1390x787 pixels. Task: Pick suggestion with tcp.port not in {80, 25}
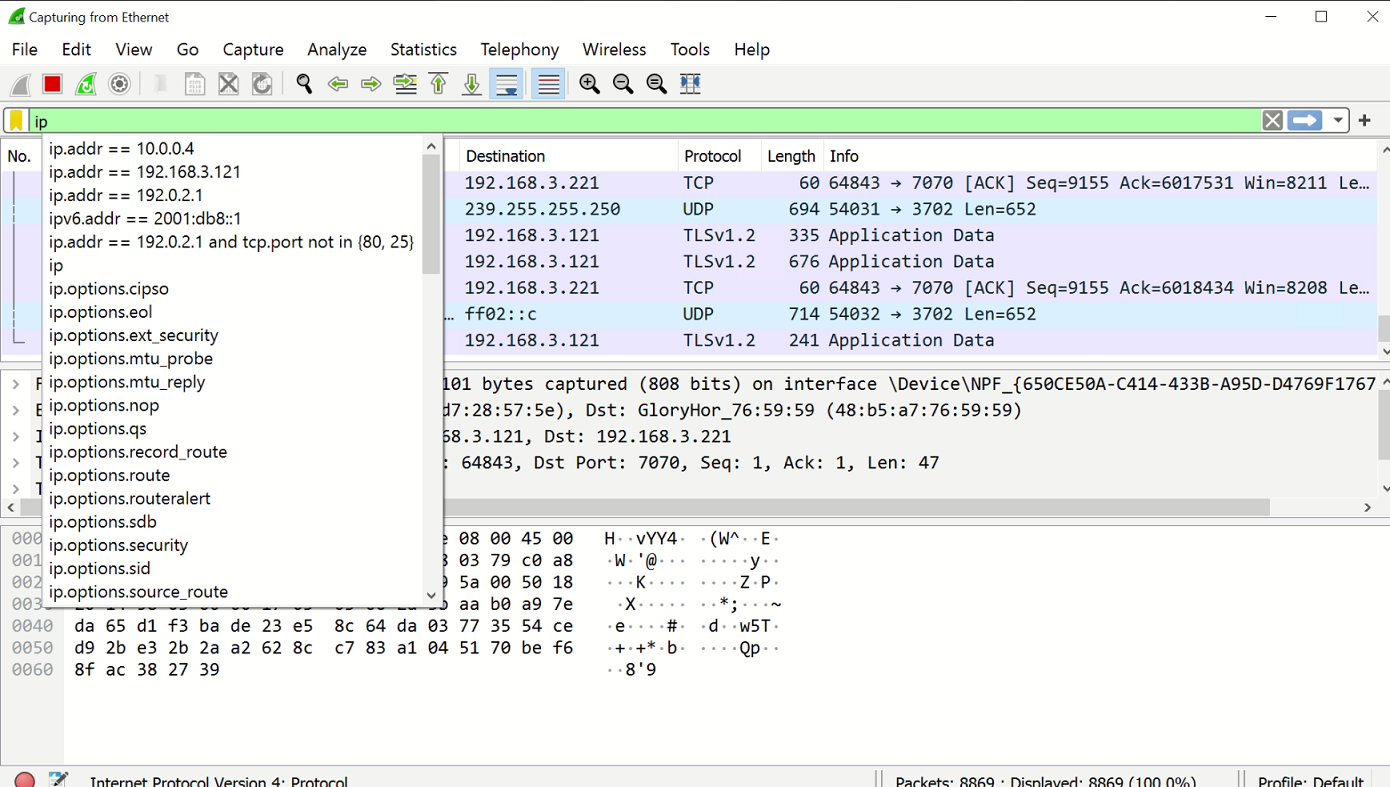coord(232,242)
